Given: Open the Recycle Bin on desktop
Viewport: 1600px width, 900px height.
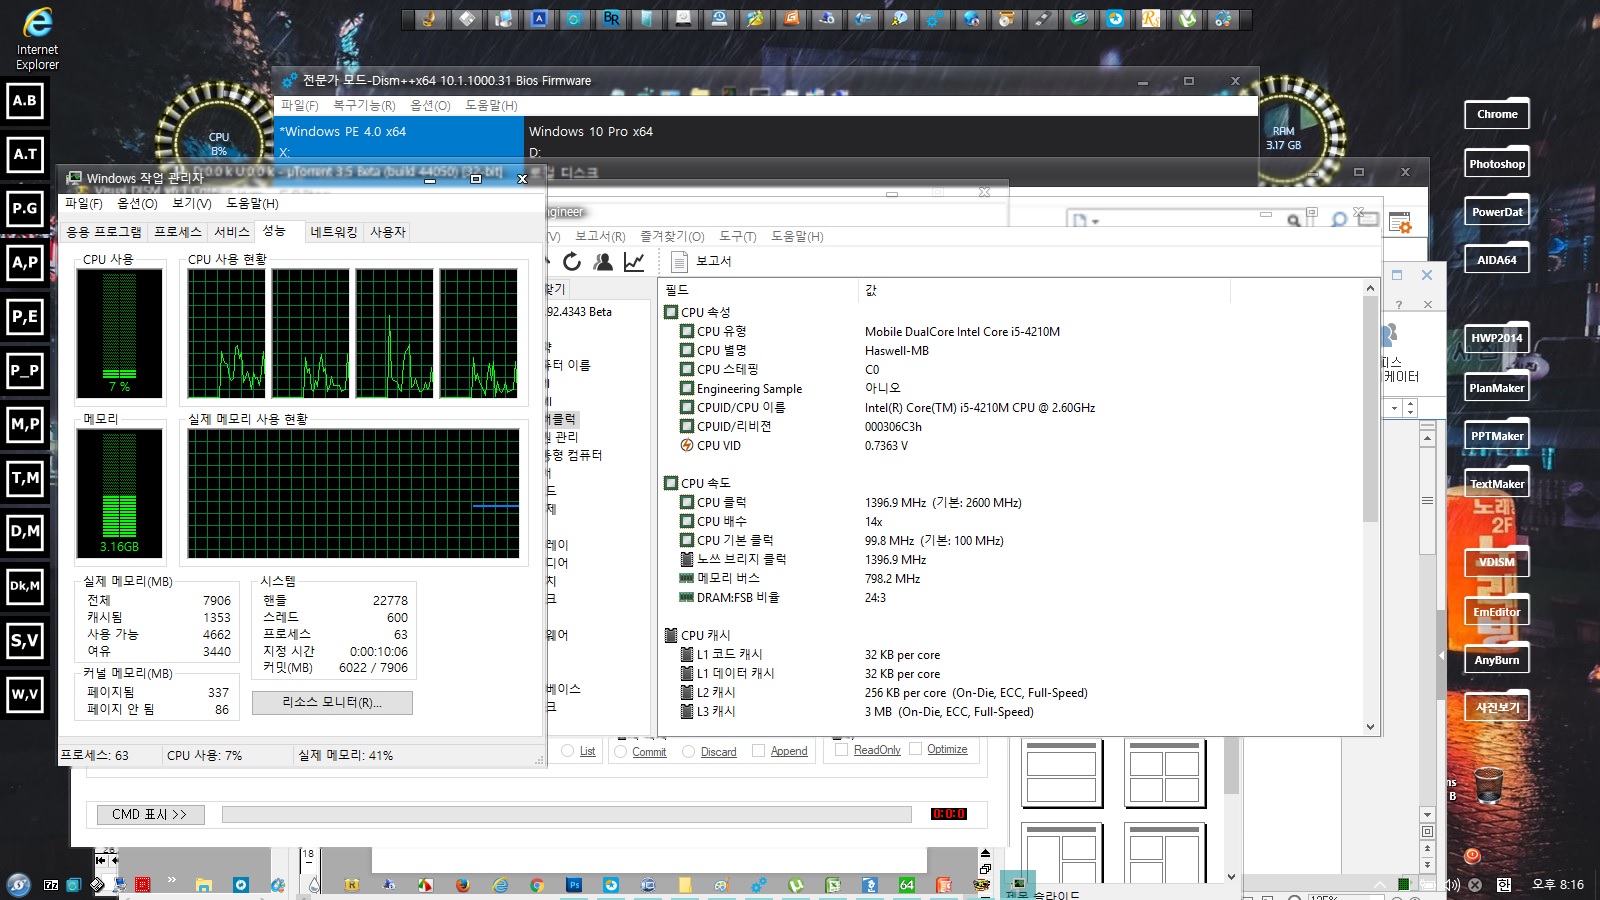Looking at the screenshot, I should pyautogui.click(x=1489, y=786).
